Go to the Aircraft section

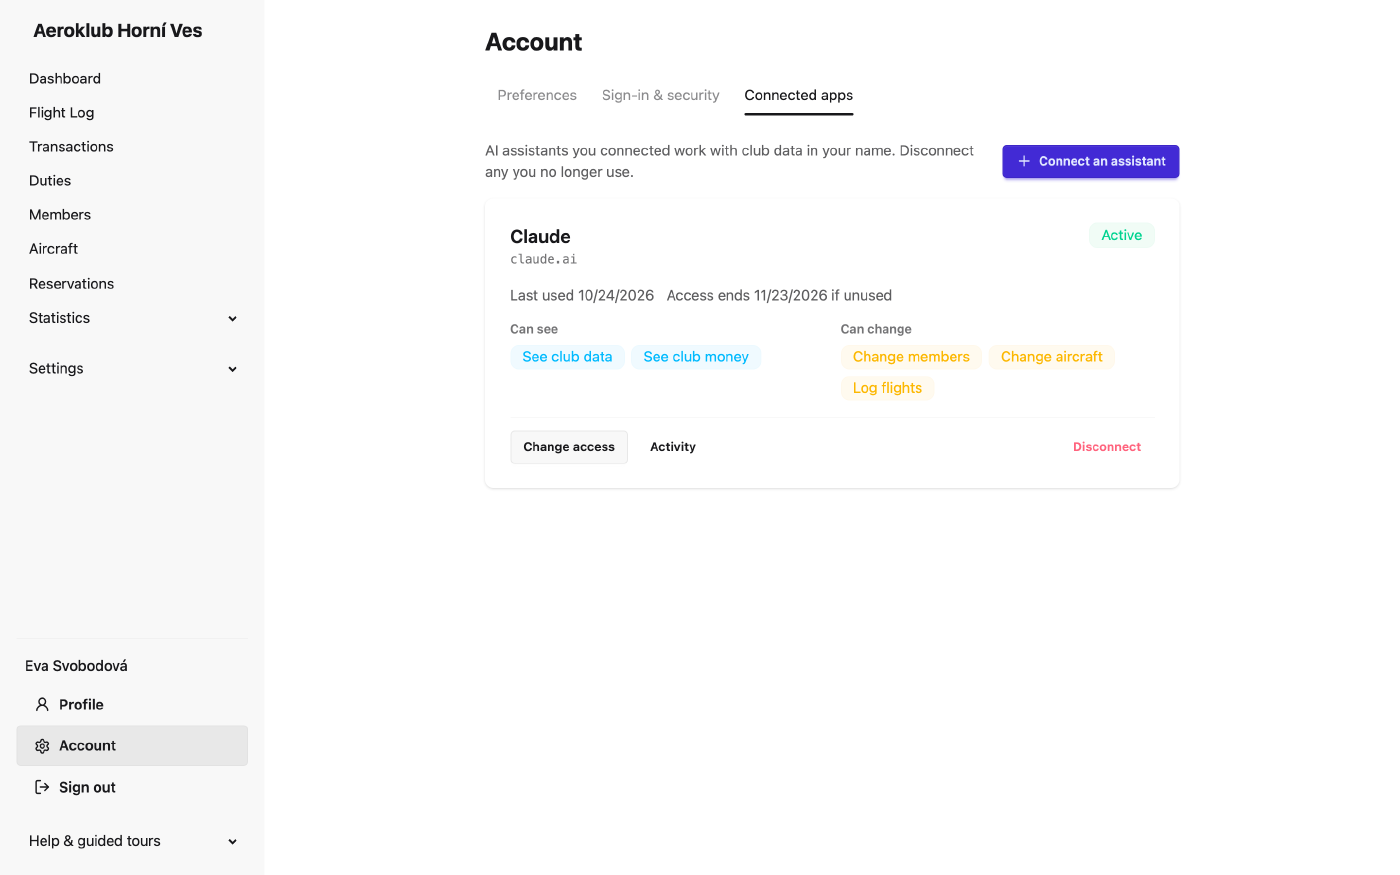tap(54, 249)
